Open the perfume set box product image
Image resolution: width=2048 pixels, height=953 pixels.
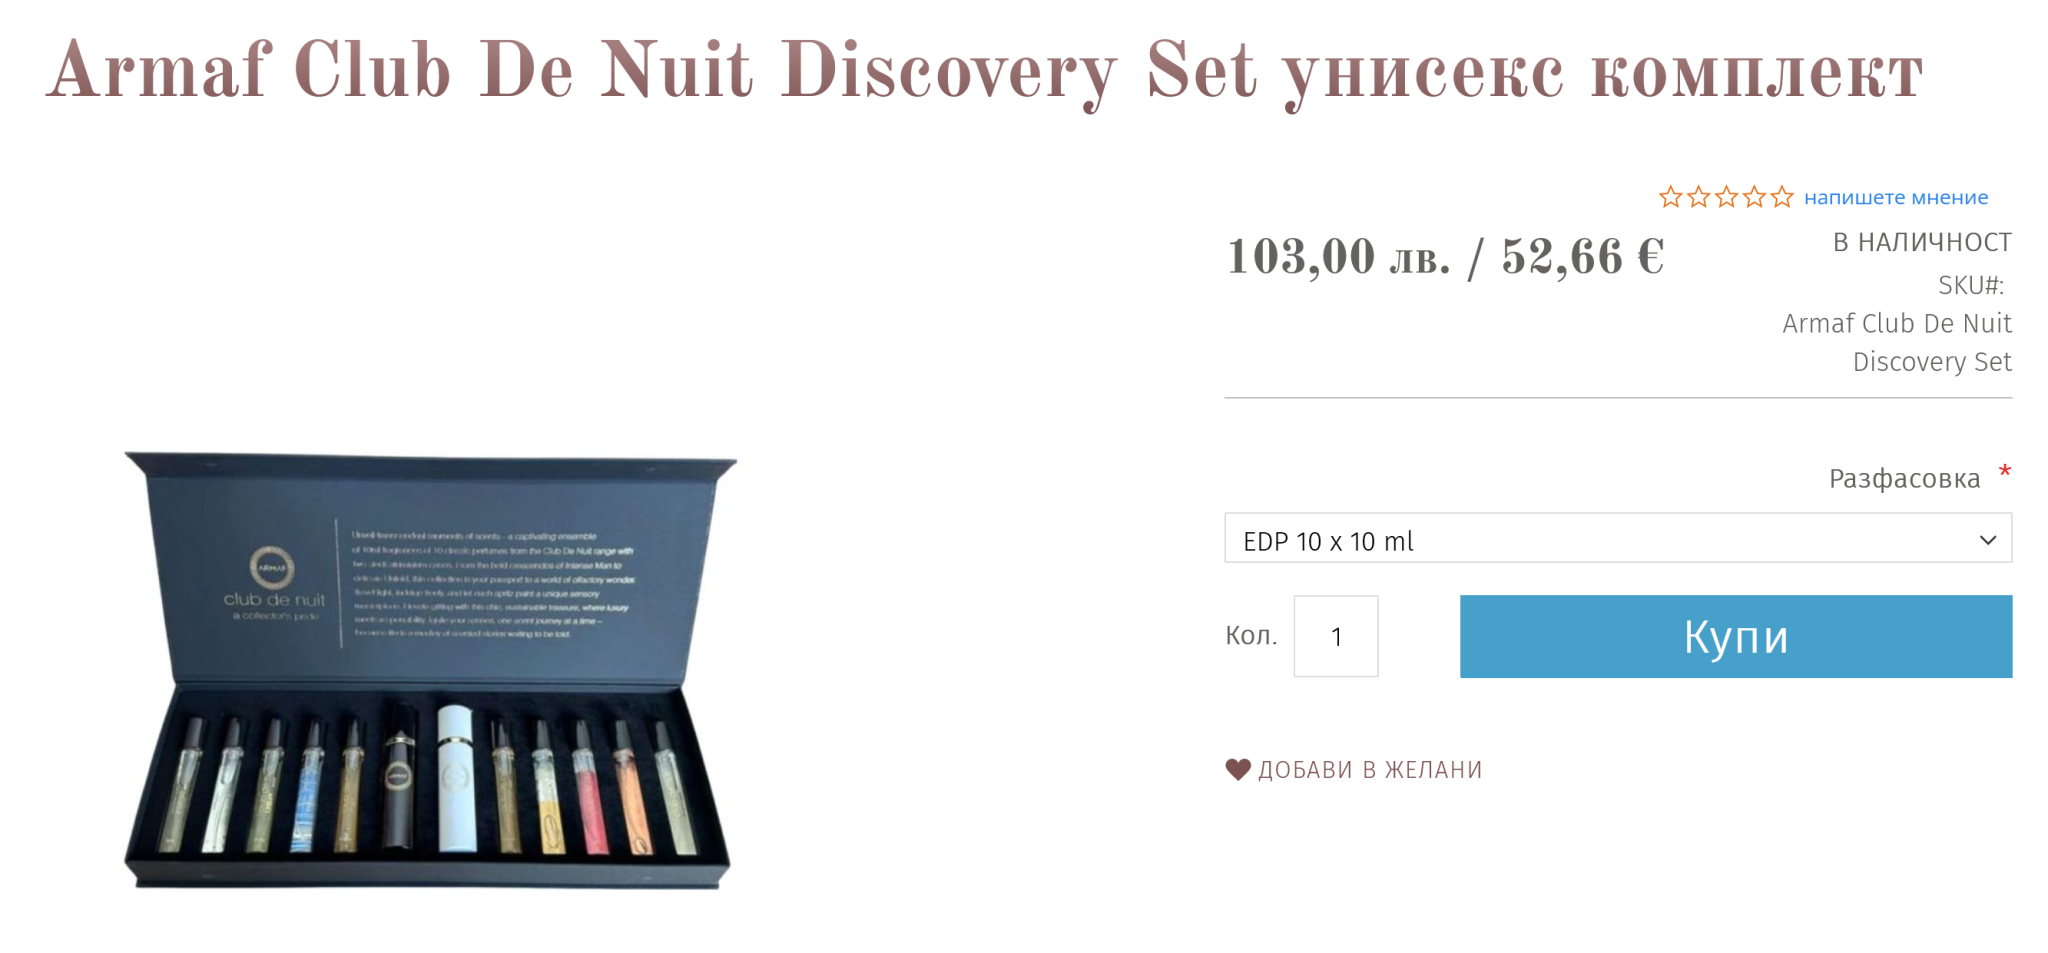[429, 670]
